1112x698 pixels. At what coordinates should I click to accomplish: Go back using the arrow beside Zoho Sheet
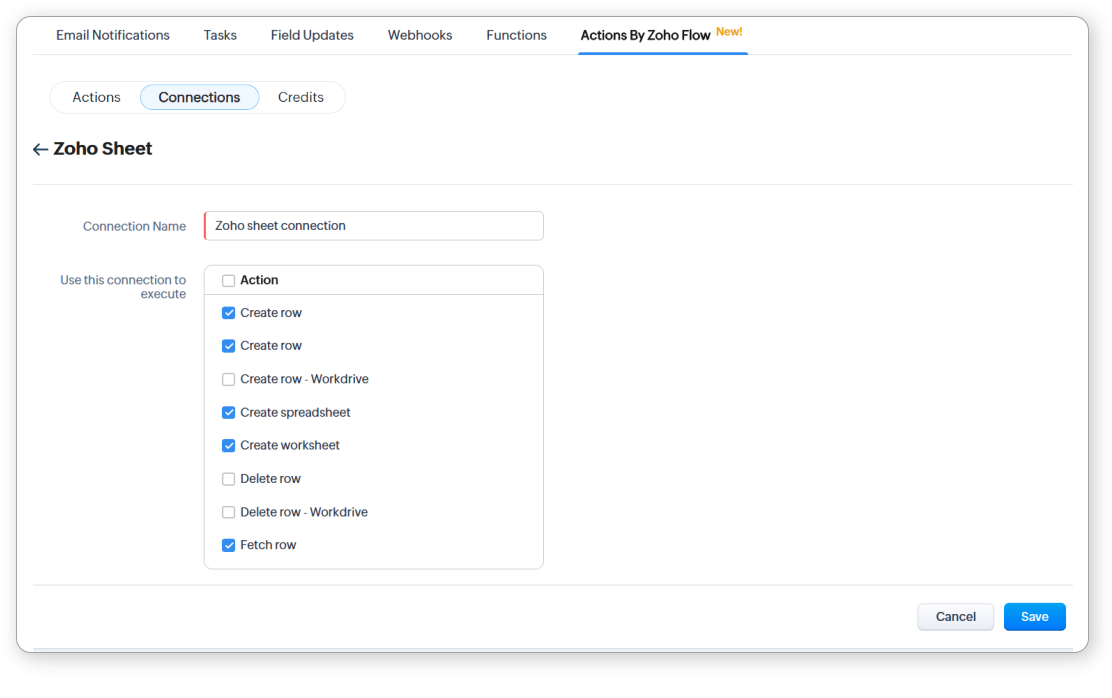pos(40,149)
